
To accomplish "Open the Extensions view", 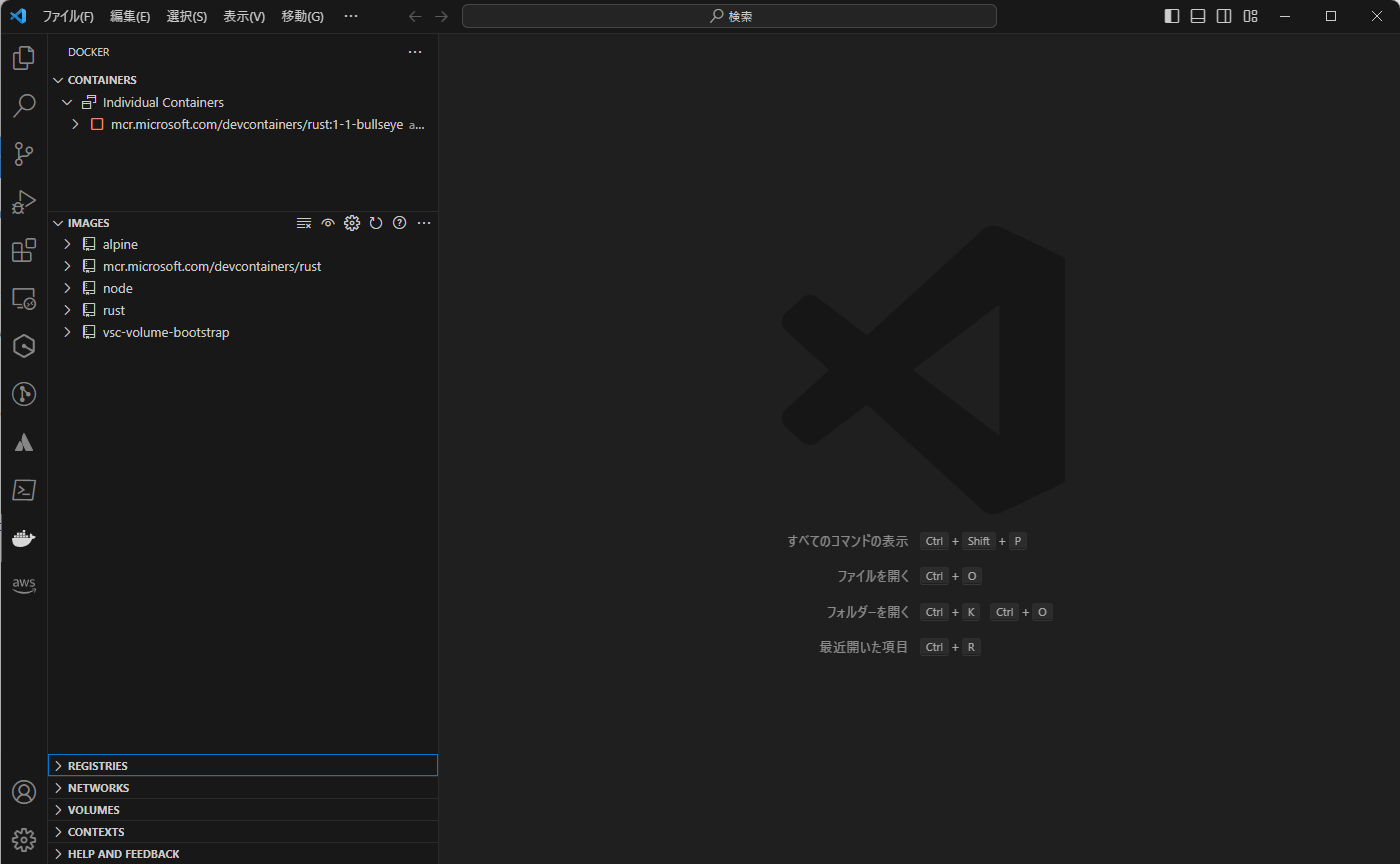I will (x=23, y=250).
